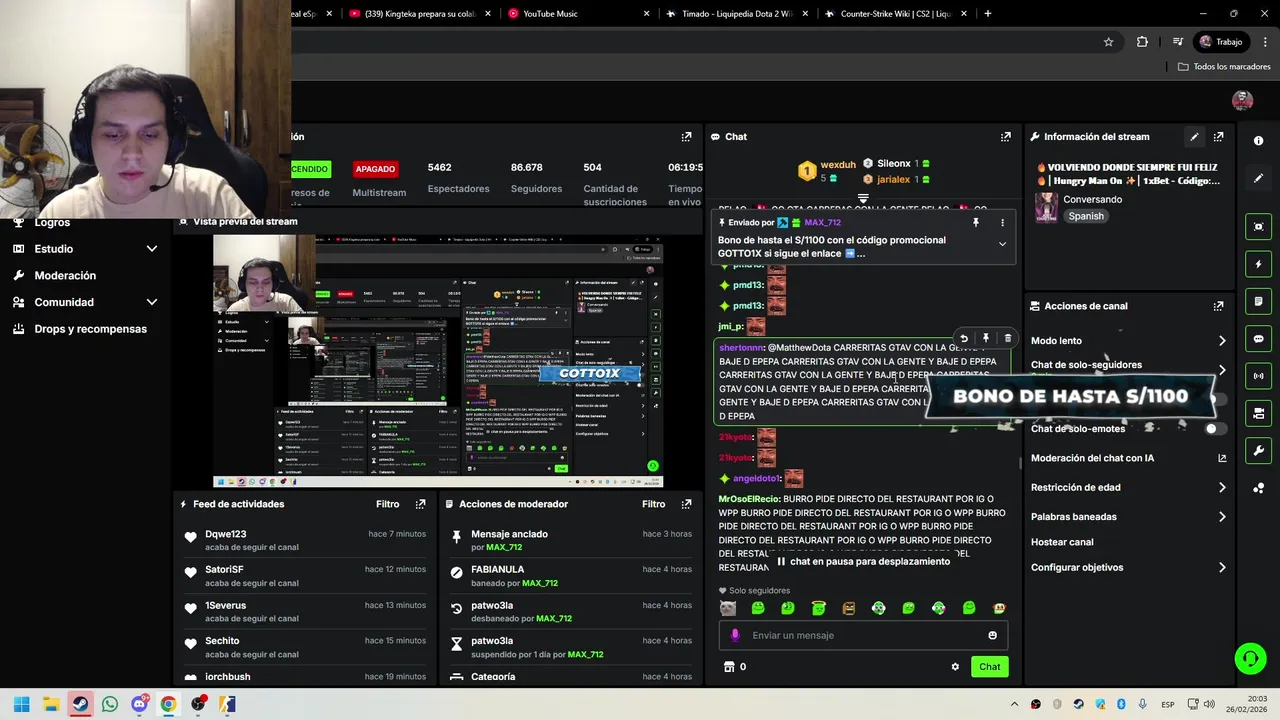
Task: Click the broadcast signal icon in right sidebar
Action: coord(1258,376)
